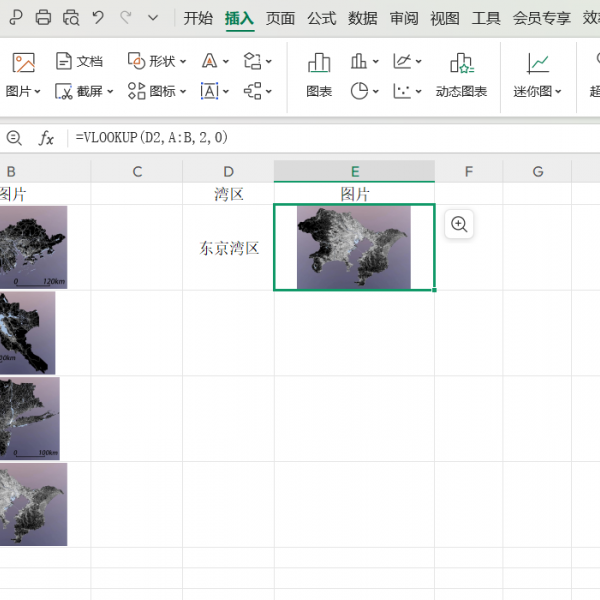Expand the 截屏 (Screenshot) dropdown
Screen dimensions: 600x600
click(x=109, y=92)
